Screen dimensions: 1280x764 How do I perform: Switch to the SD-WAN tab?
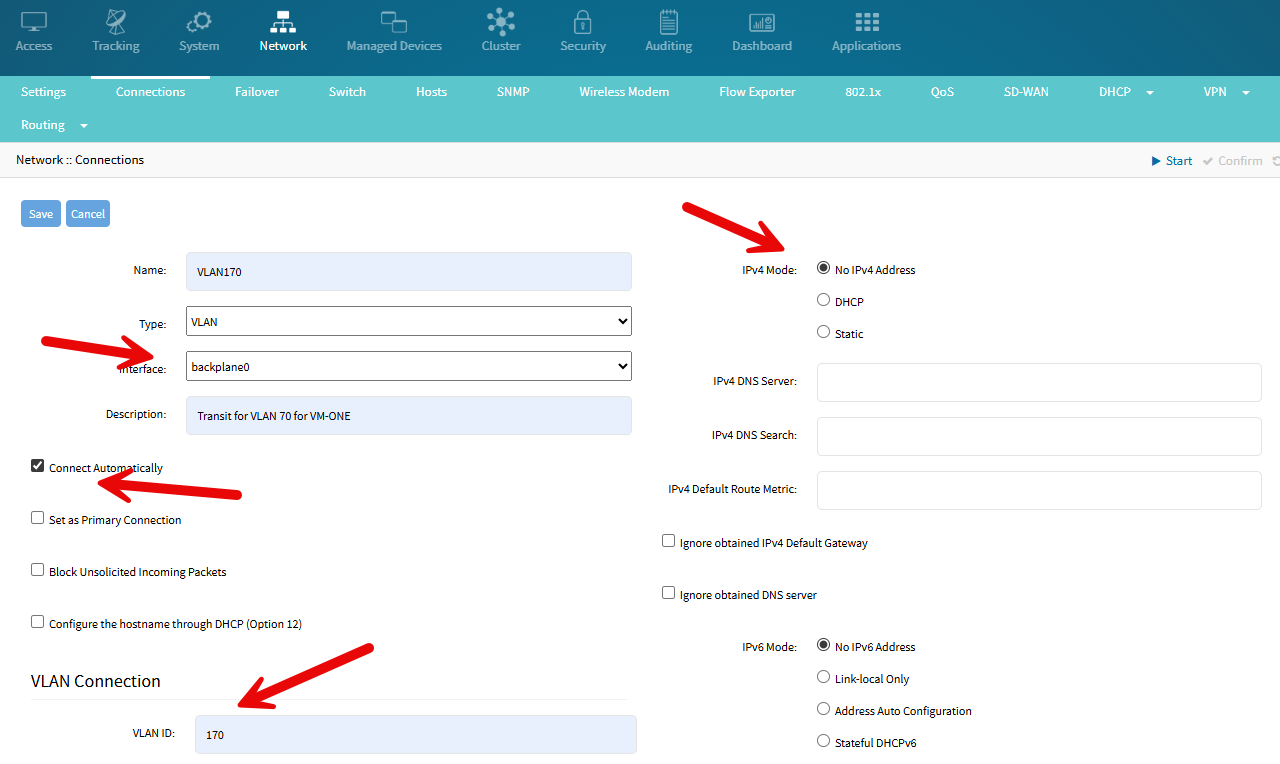(x=1026, y=92)
